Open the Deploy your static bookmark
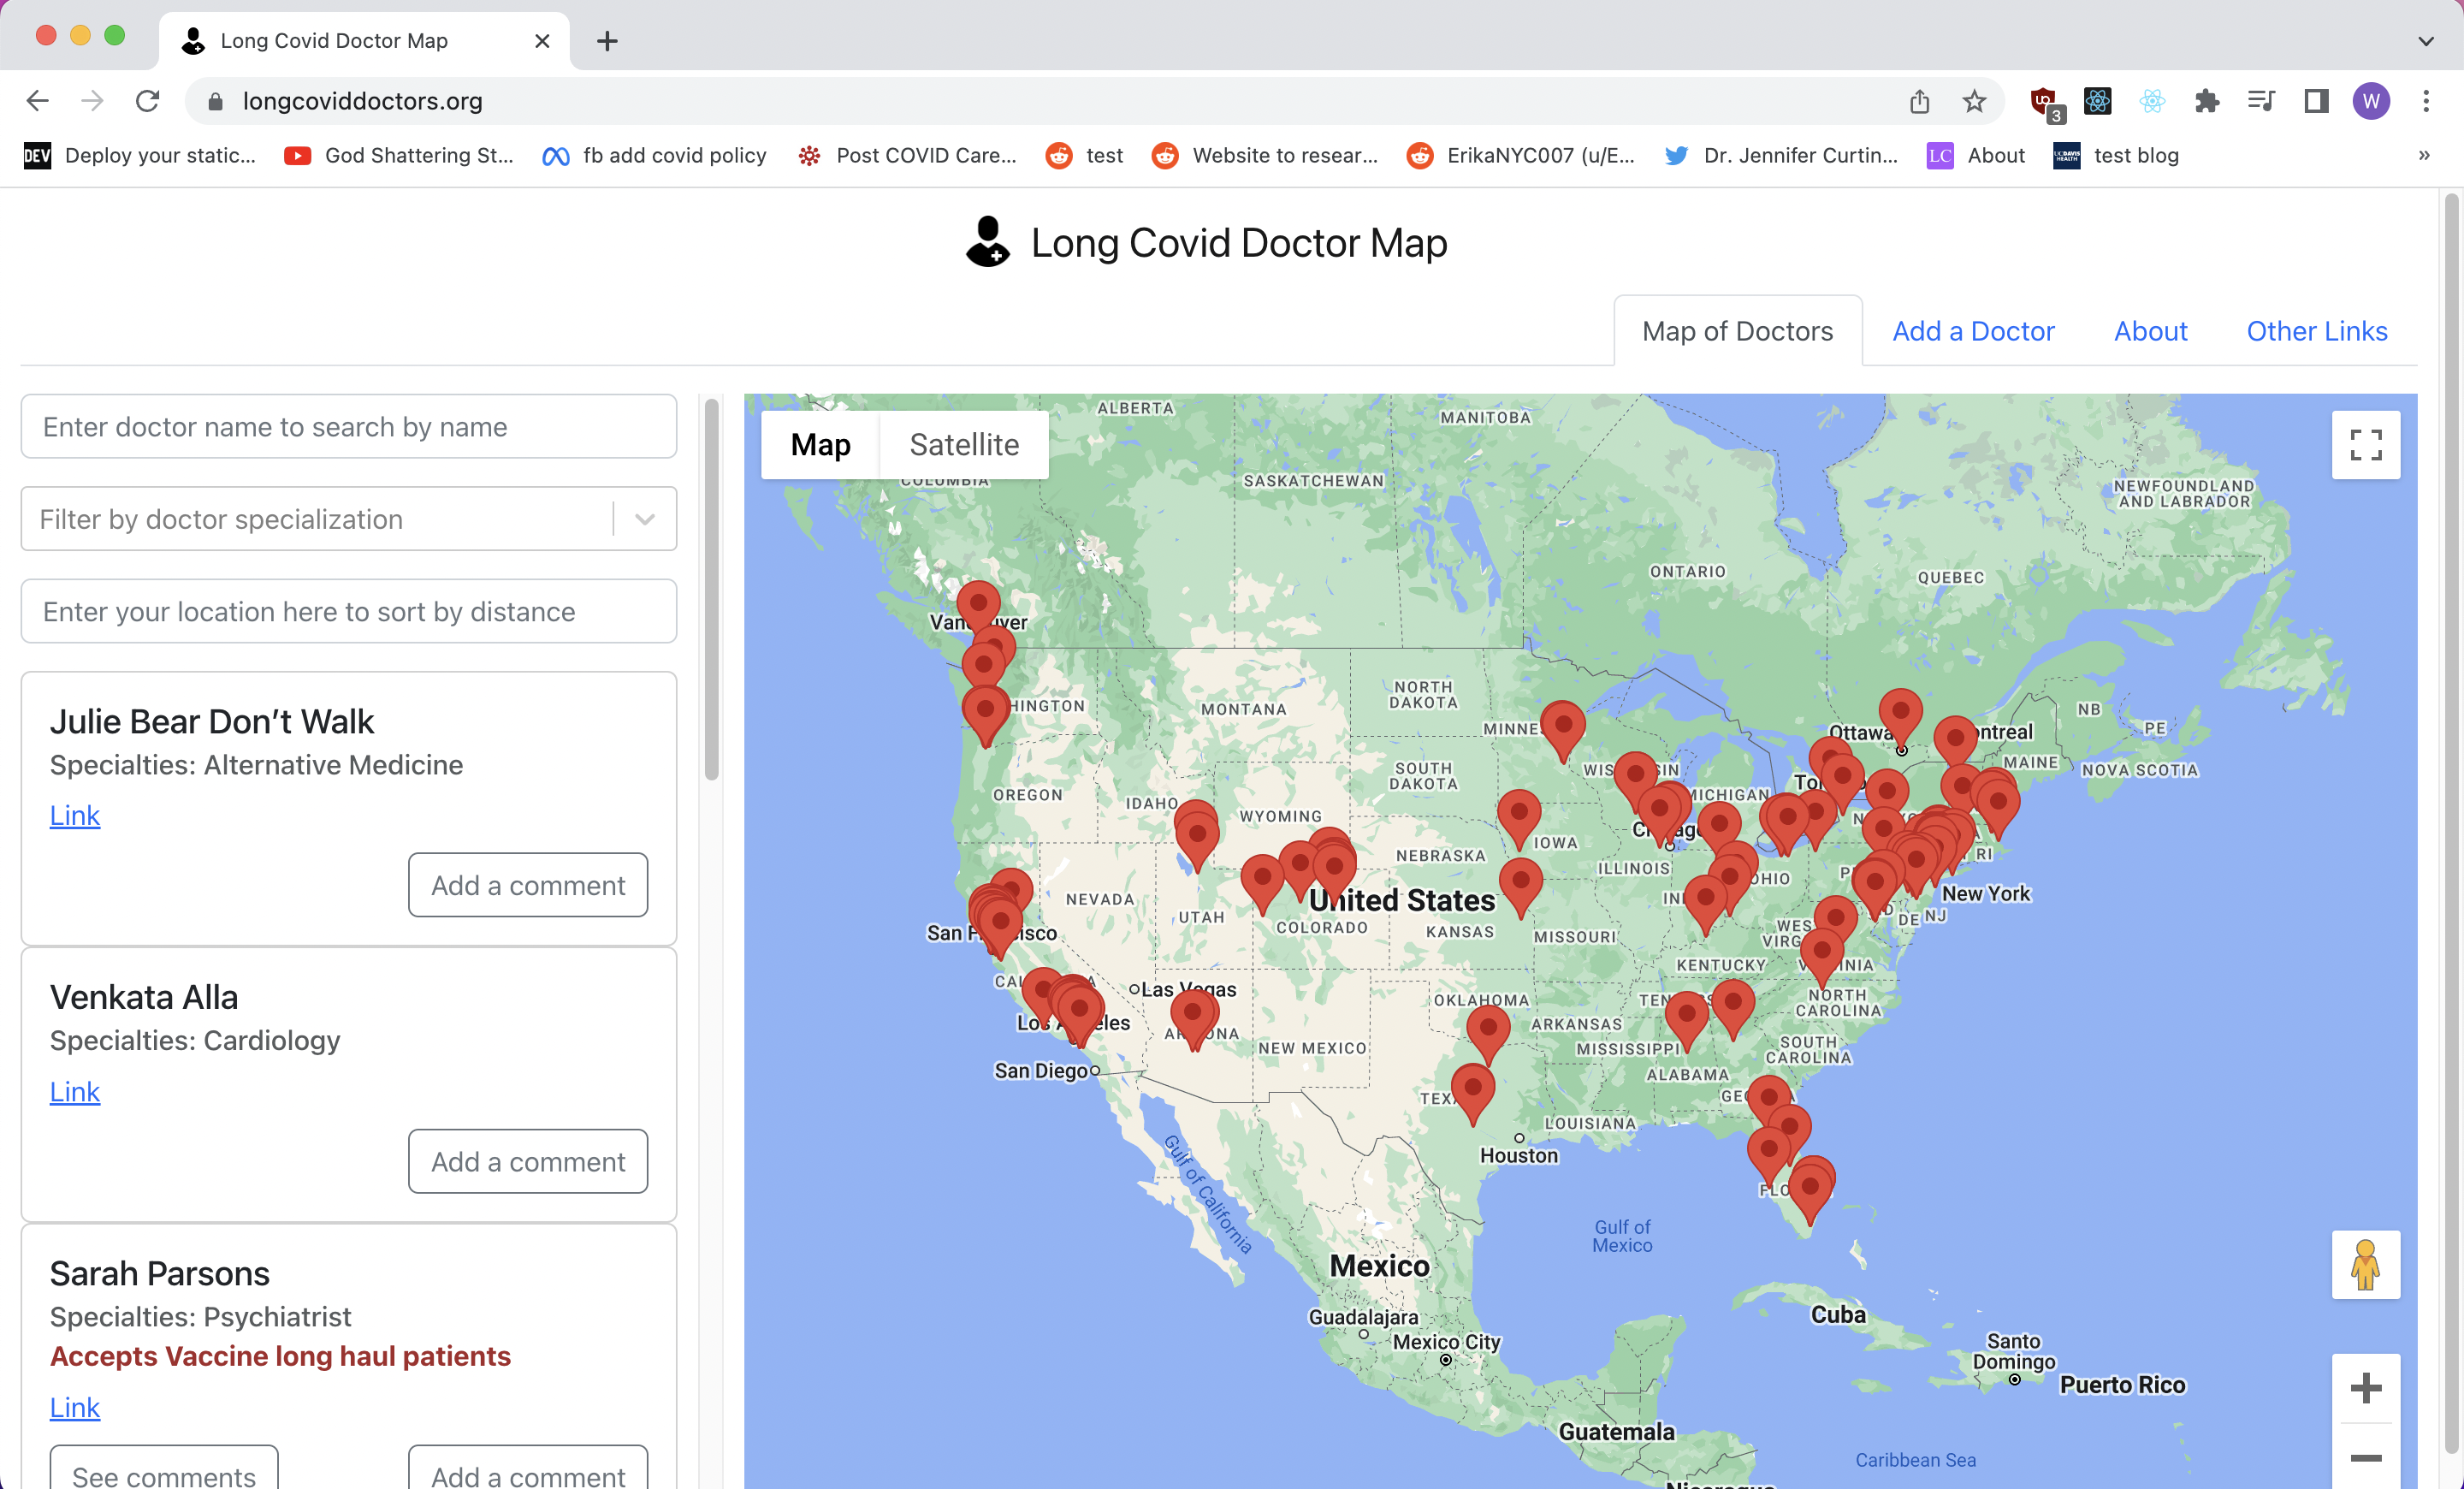This screenshot has height=1489, width=2464. (x=139, y=155)
